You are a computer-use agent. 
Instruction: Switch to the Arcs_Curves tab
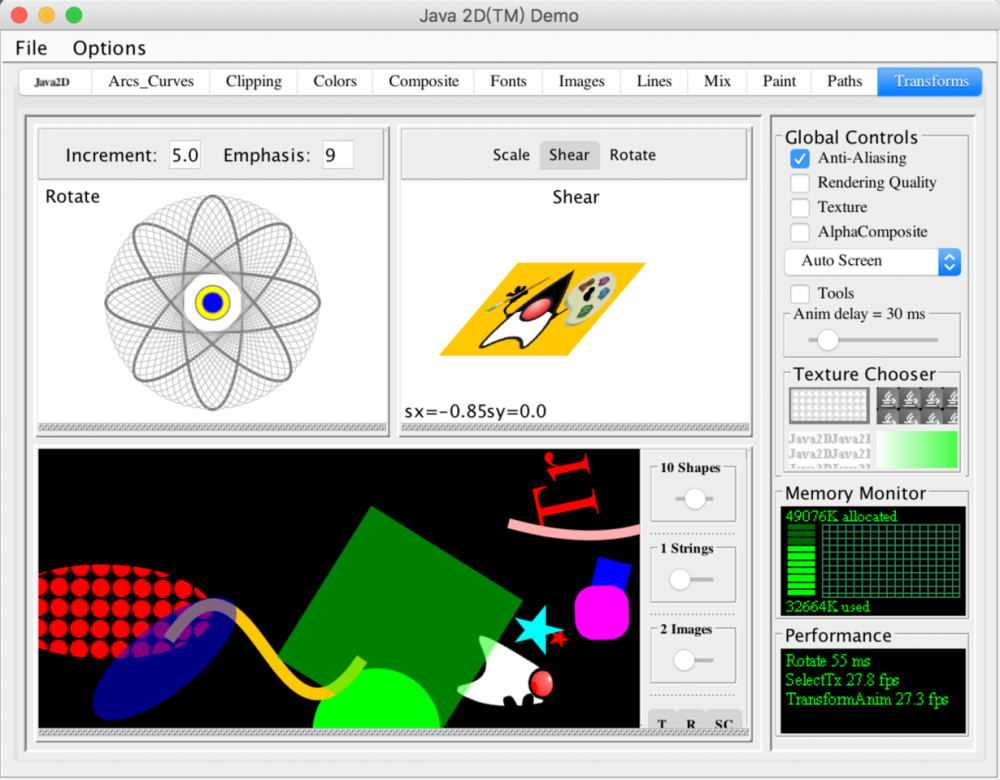(151, 82)
